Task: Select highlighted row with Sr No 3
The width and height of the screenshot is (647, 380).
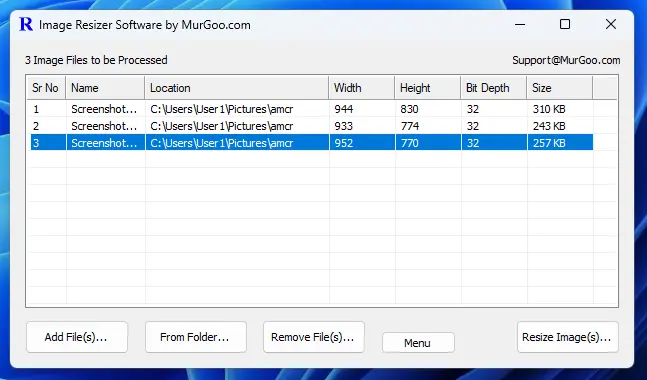Action: point(312,143)
